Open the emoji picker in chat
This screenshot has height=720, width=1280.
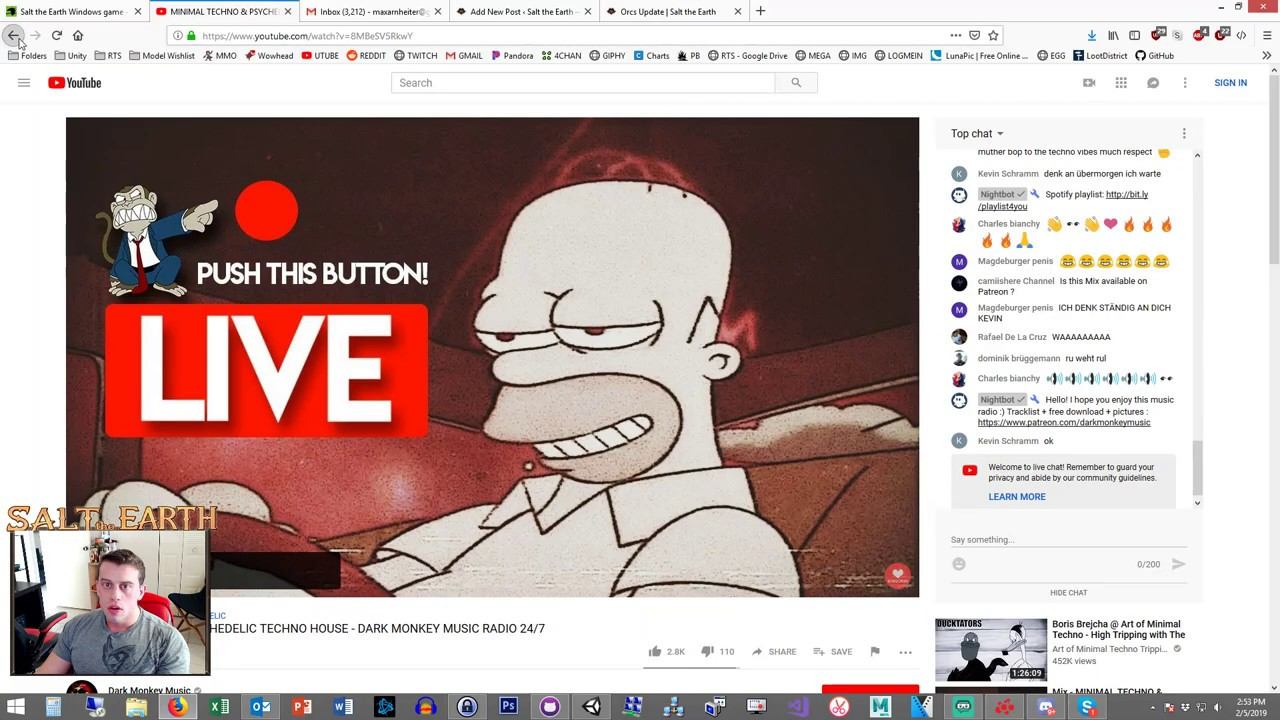(959, 564)
